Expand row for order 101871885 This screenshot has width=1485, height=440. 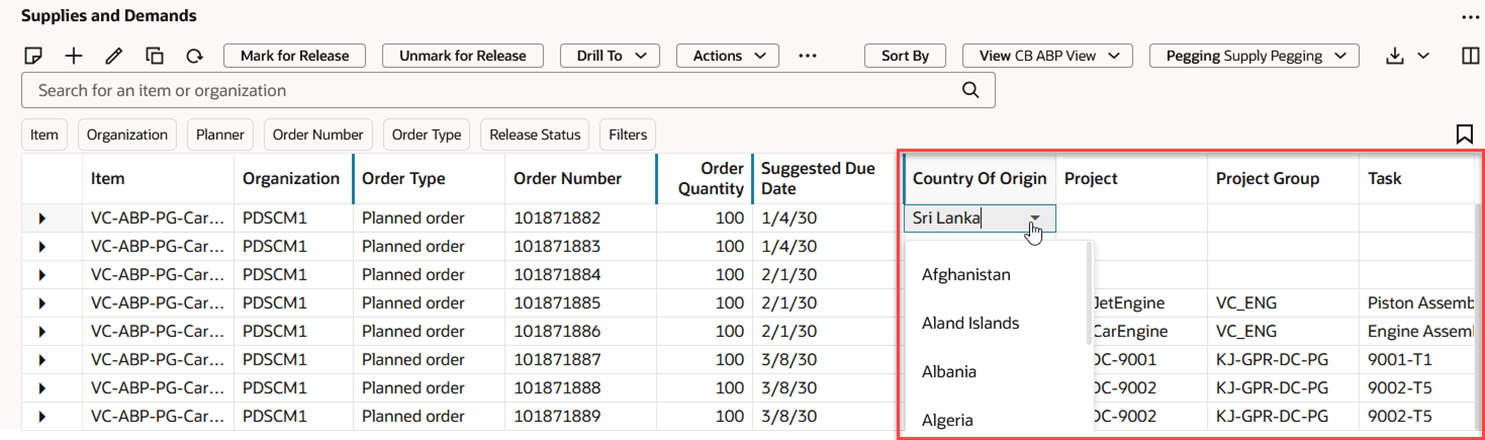42,302
